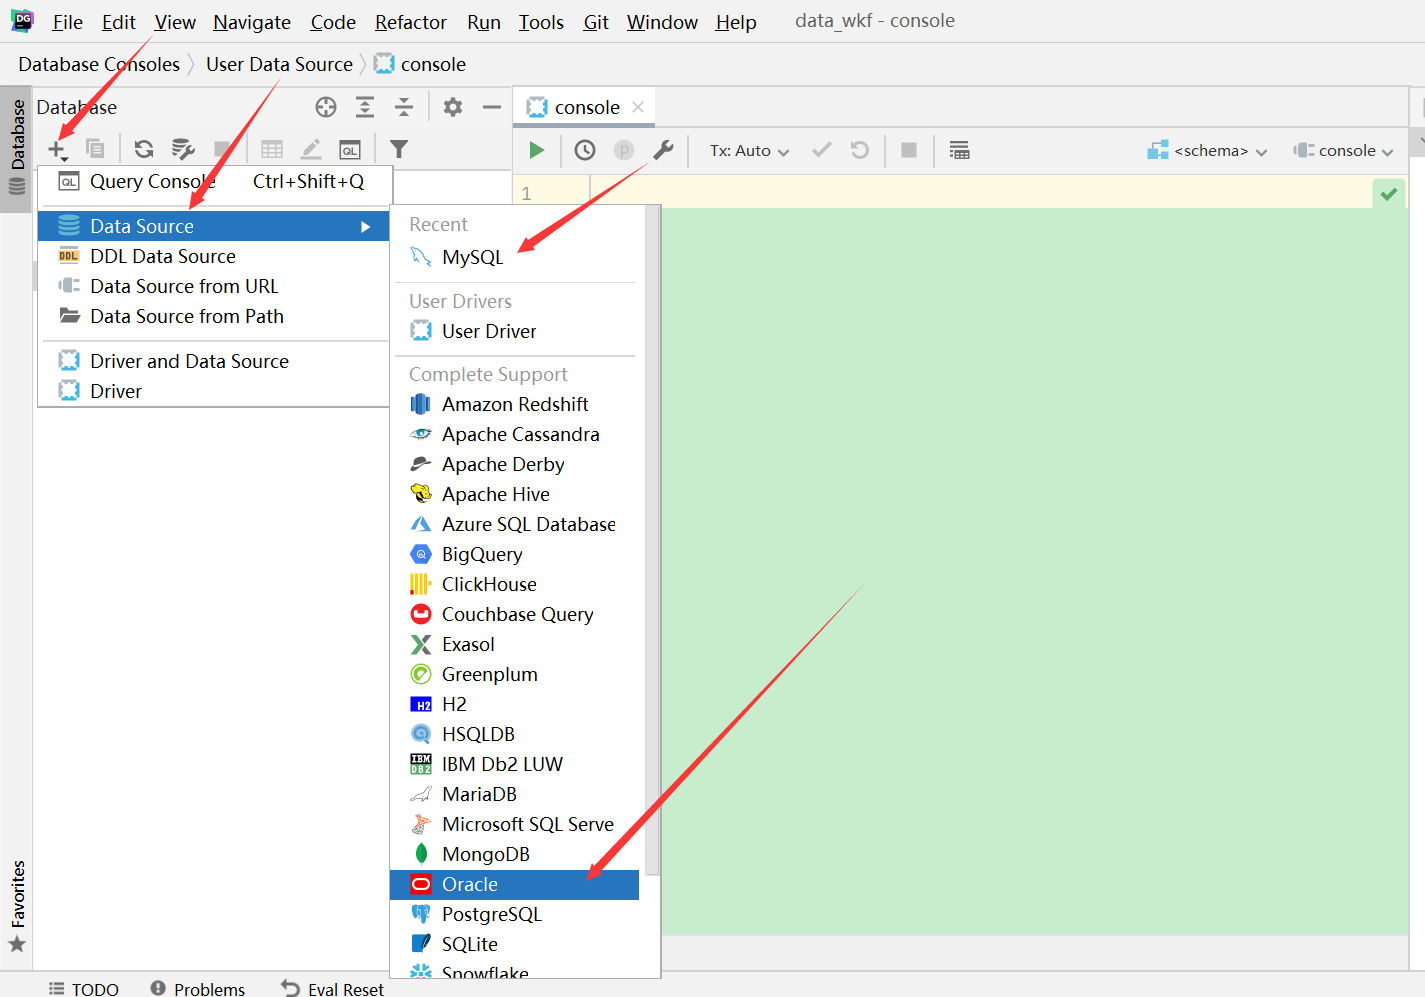Open the Git menu
This screenshot has width=1425, height=997.
pos(596,22)
